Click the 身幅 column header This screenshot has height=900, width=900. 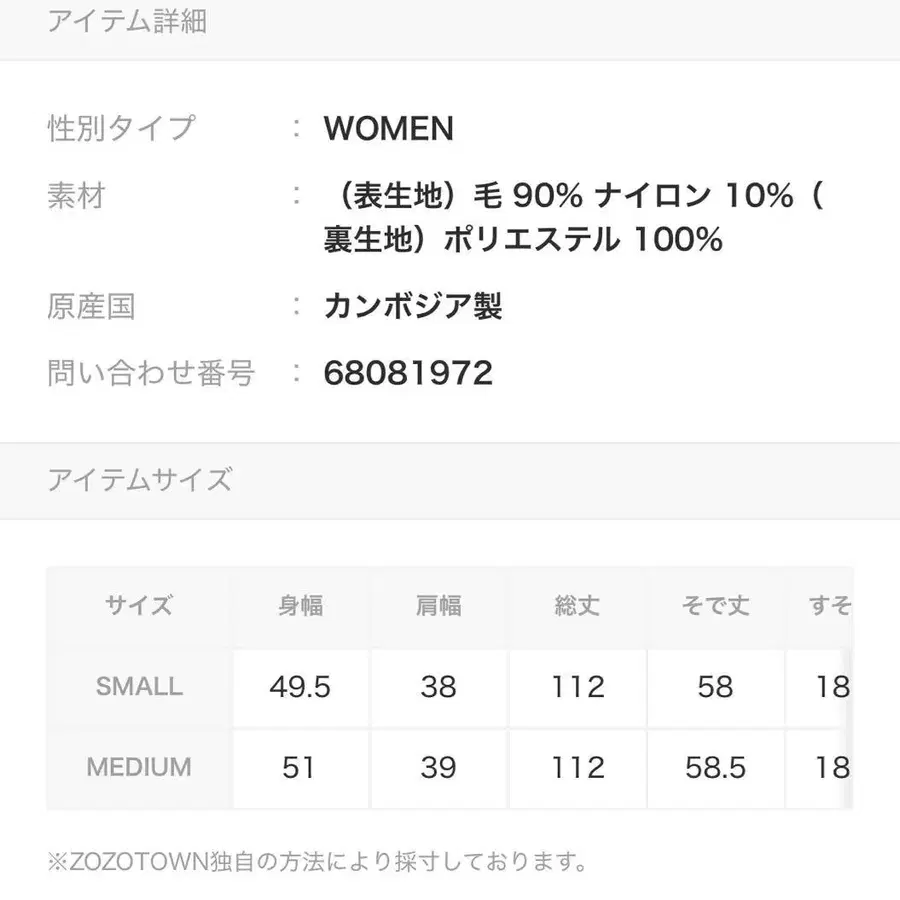click(300, 606)
